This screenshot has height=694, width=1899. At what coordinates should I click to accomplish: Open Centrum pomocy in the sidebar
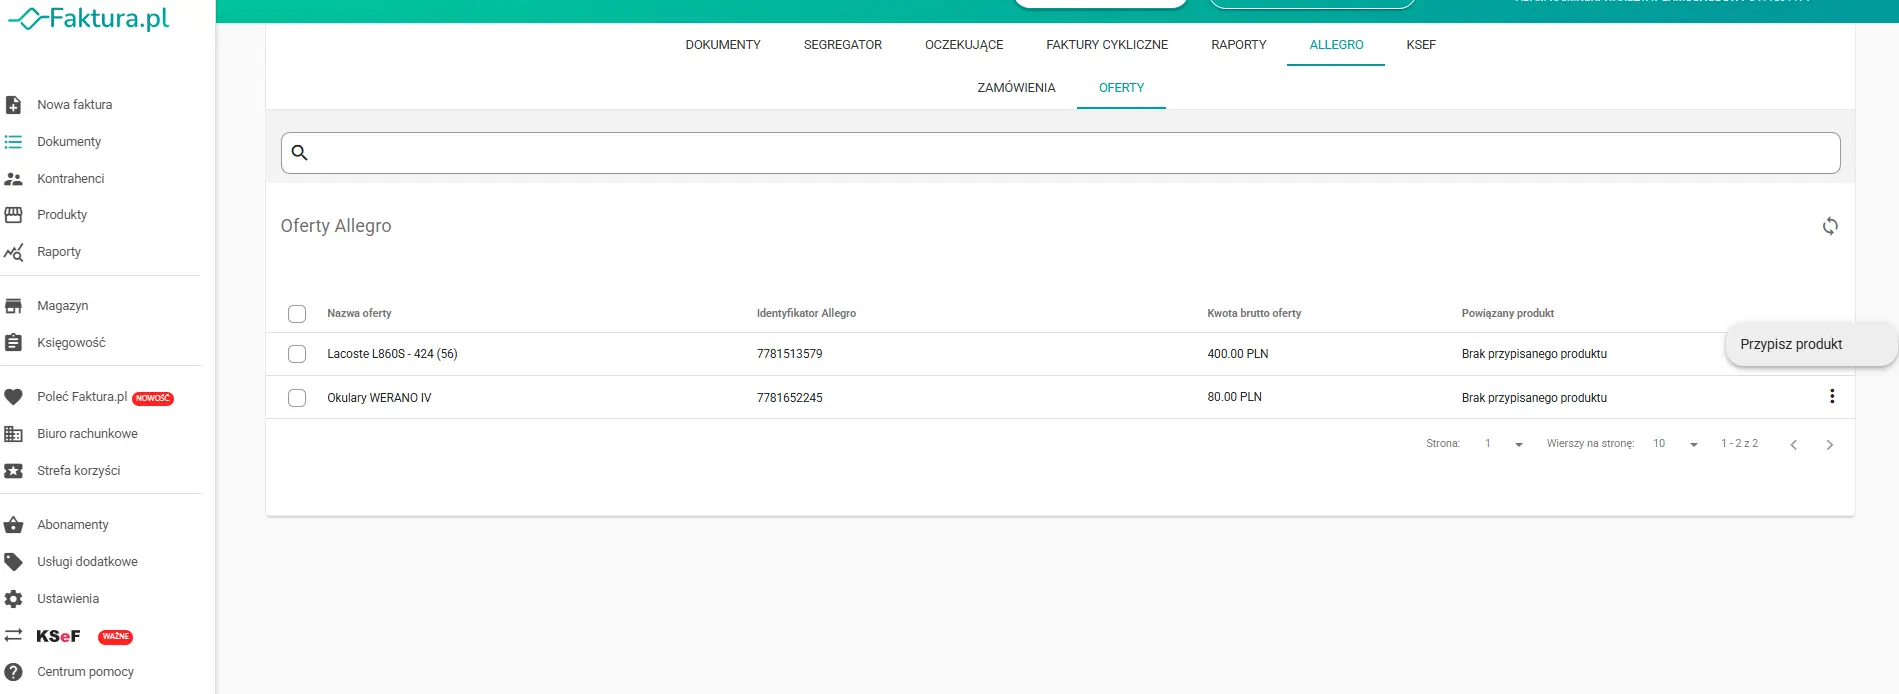(x=85, y=672)
